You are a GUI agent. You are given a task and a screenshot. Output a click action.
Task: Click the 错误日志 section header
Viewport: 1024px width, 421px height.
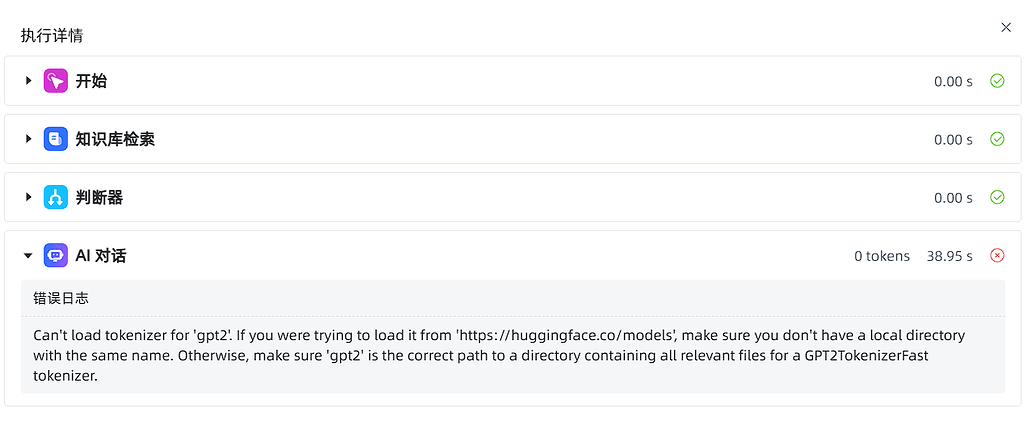pyautogui.click(x=61, y=299)
